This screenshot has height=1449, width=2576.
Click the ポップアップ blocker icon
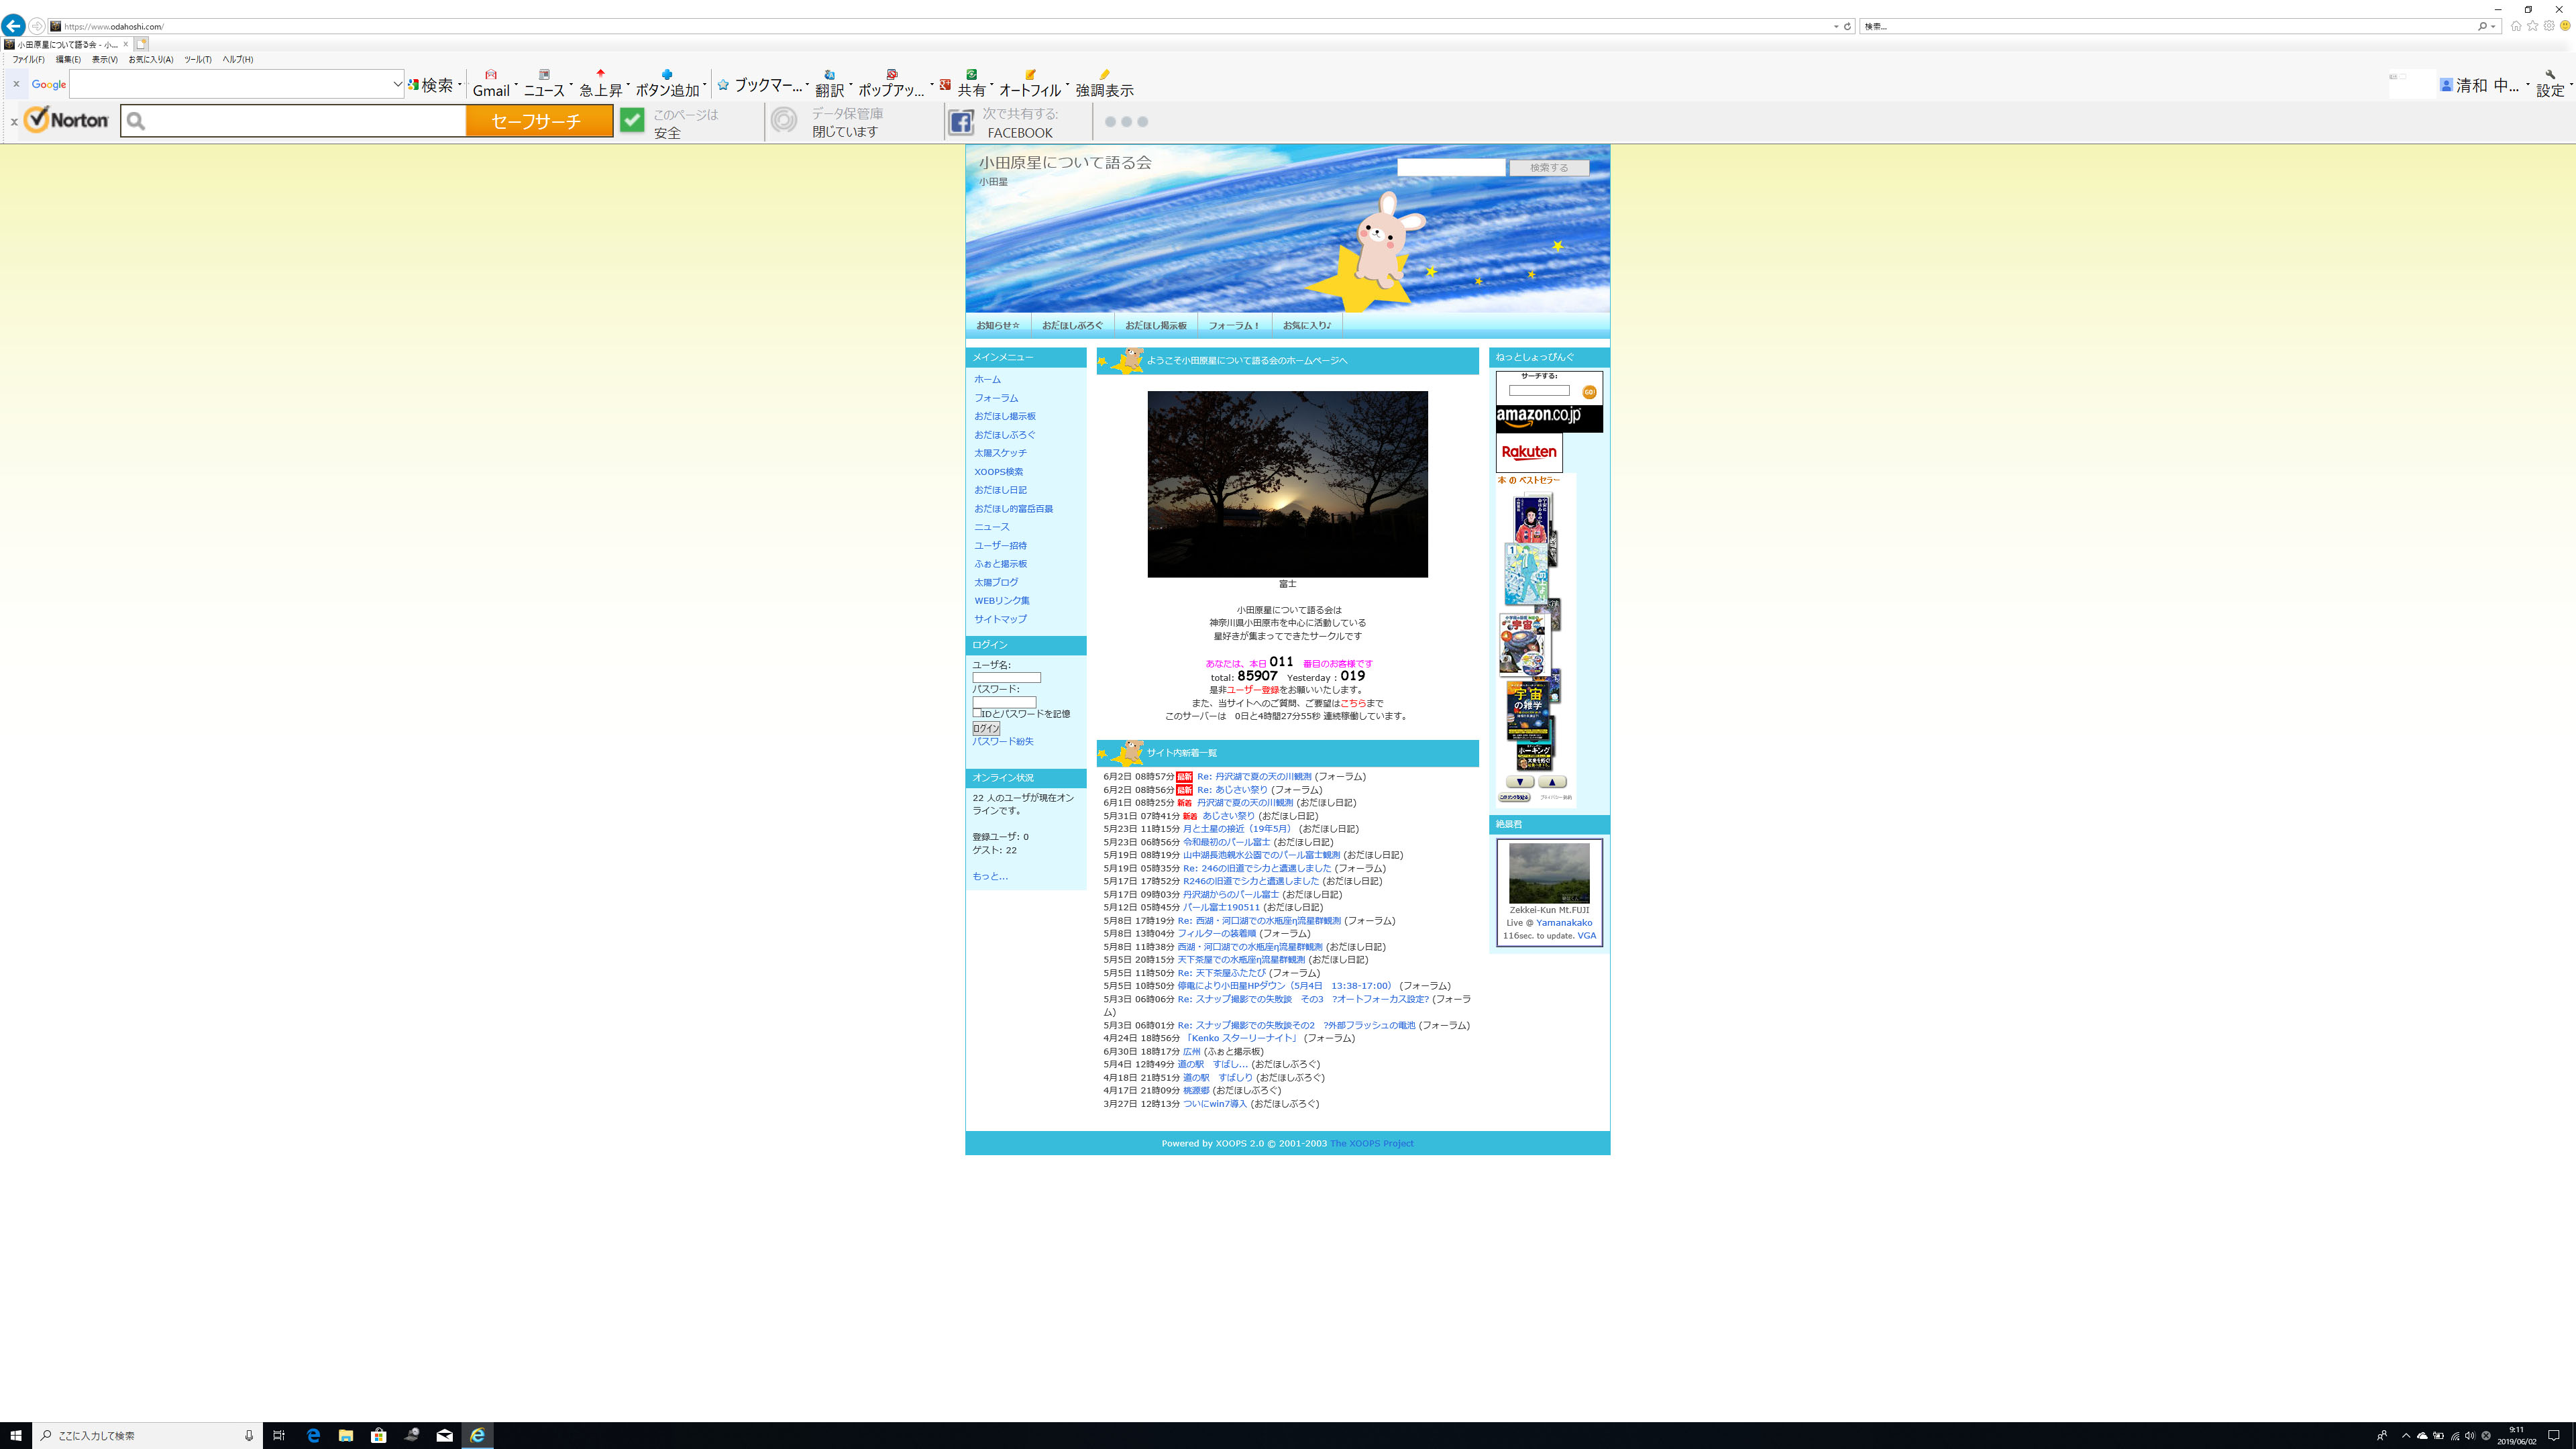[x=891, y=75]
